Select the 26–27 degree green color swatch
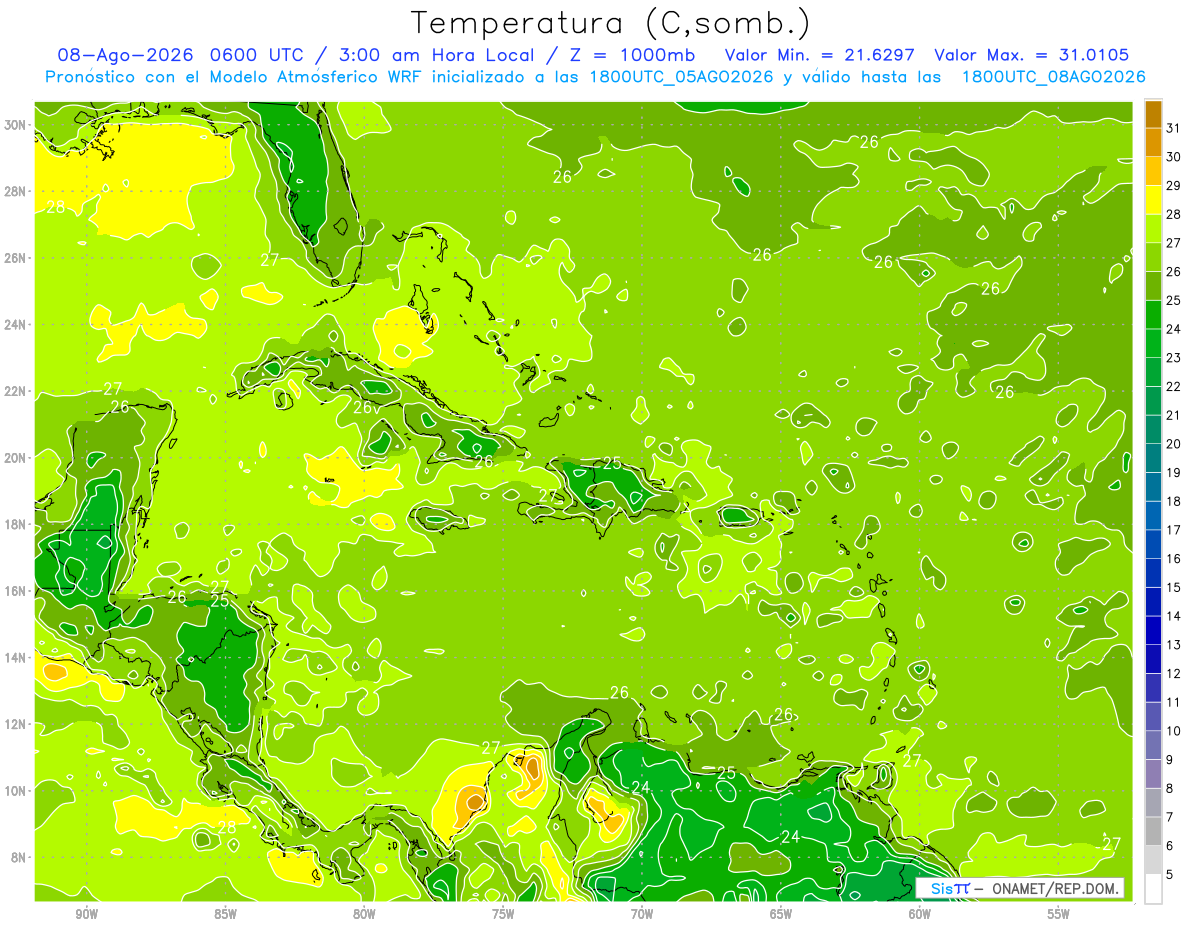The image size is (1200, 927). 1153,257
